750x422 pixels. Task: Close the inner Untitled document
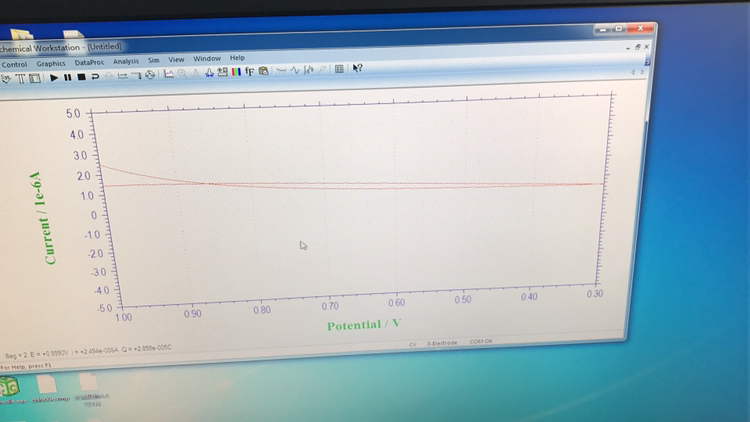coord(646,46)
